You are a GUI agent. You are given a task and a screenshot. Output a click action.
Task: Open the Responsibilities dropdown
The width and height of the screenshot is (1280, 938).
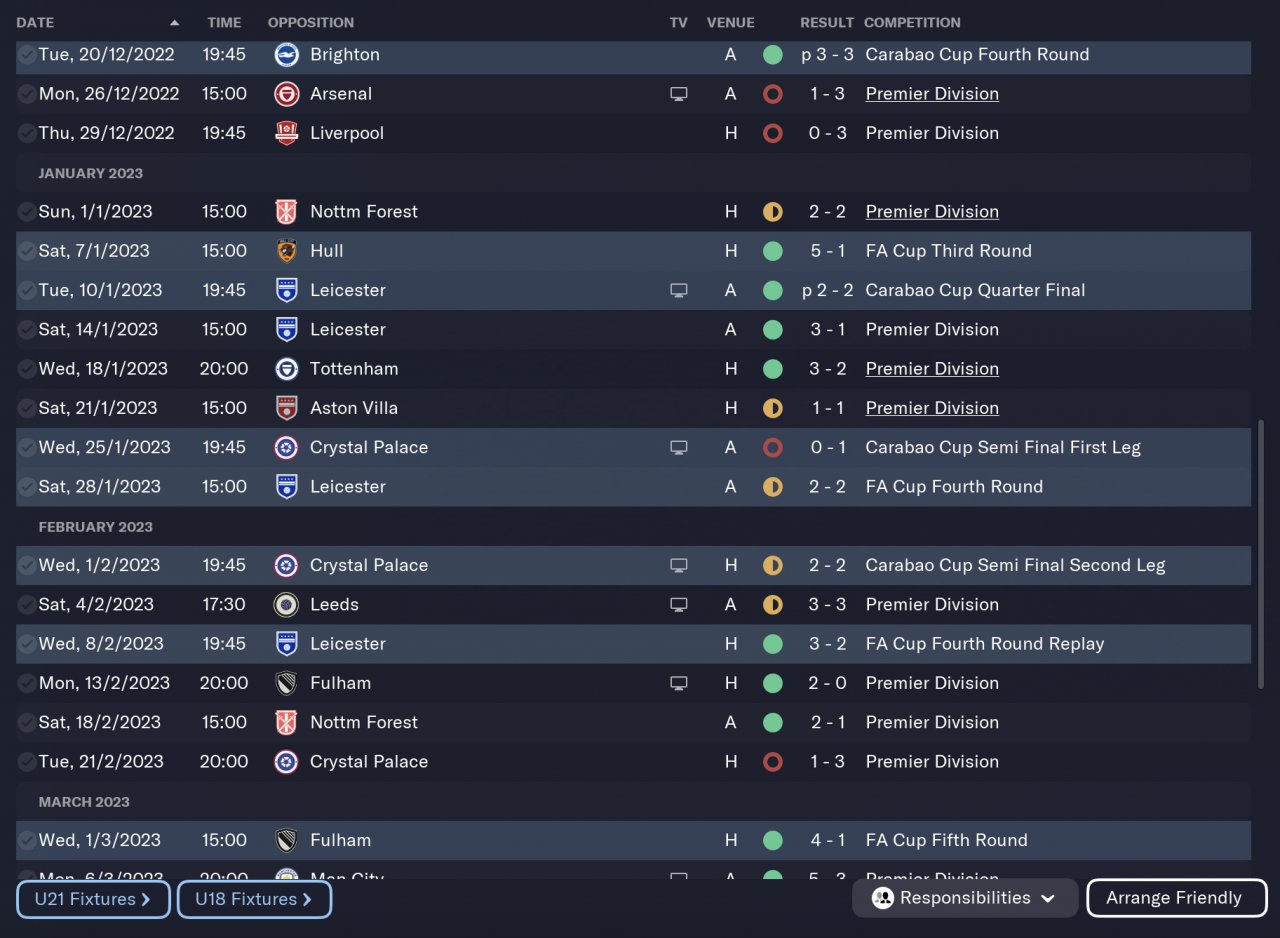965,898
